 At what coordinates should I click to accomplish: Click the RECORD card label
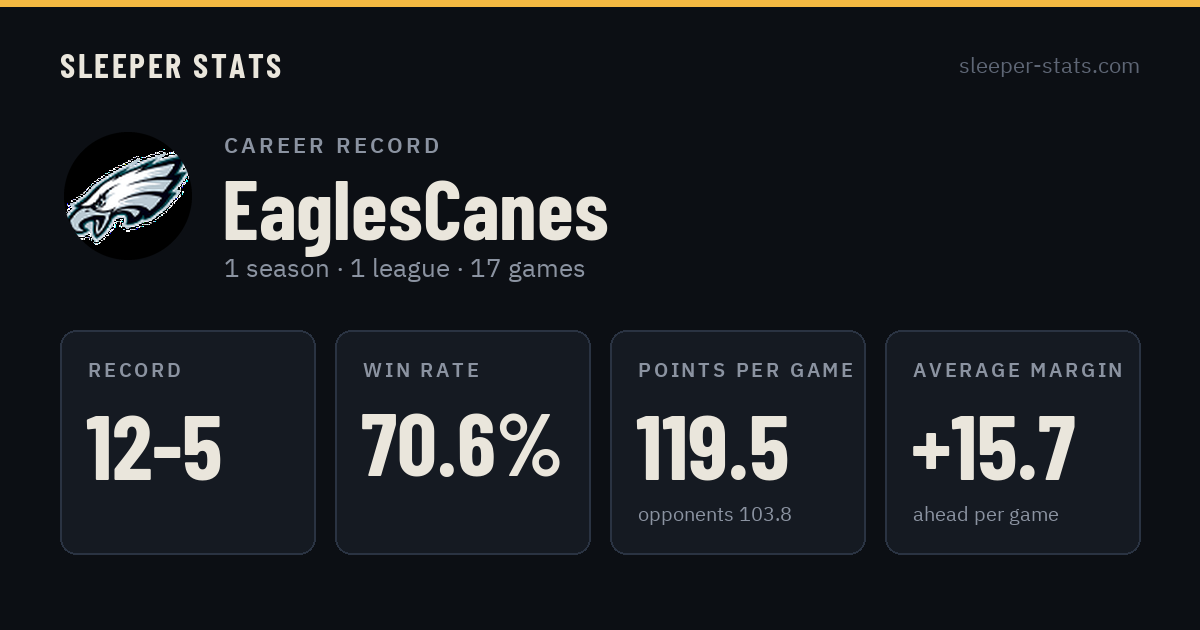pyautogui.click(x=136, y=371)
